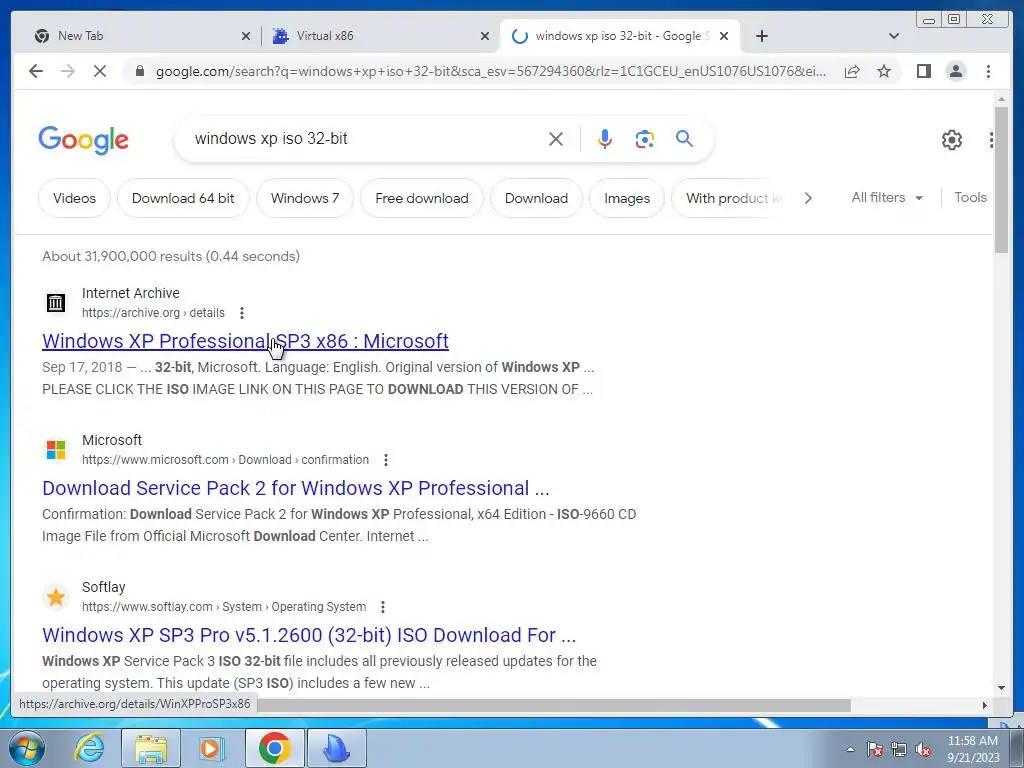Viewport: 1024px width, 768px height.
Task: Open the taskbar clock showing 11:58 AM
Action: point(973,749)
